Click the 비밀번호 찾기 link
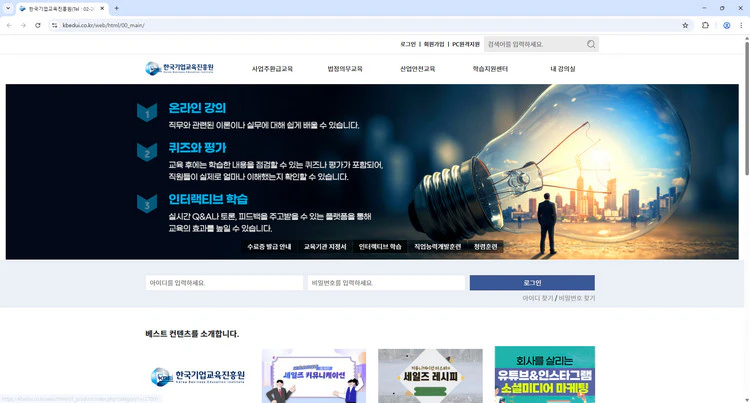Image resolution: width=750 pixels, height=403 pixels. coord(577,298)
